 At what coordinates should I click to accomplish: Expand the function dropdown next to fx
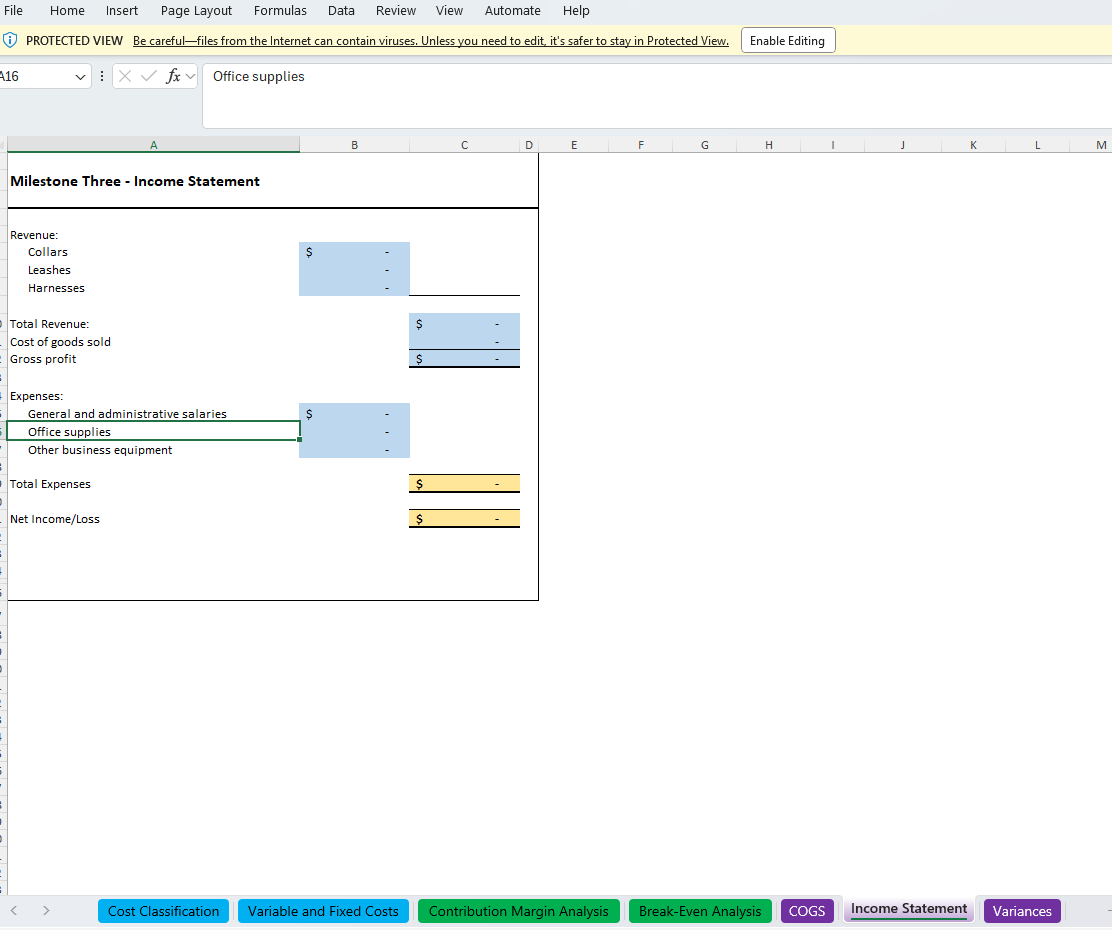click(190, 76)
